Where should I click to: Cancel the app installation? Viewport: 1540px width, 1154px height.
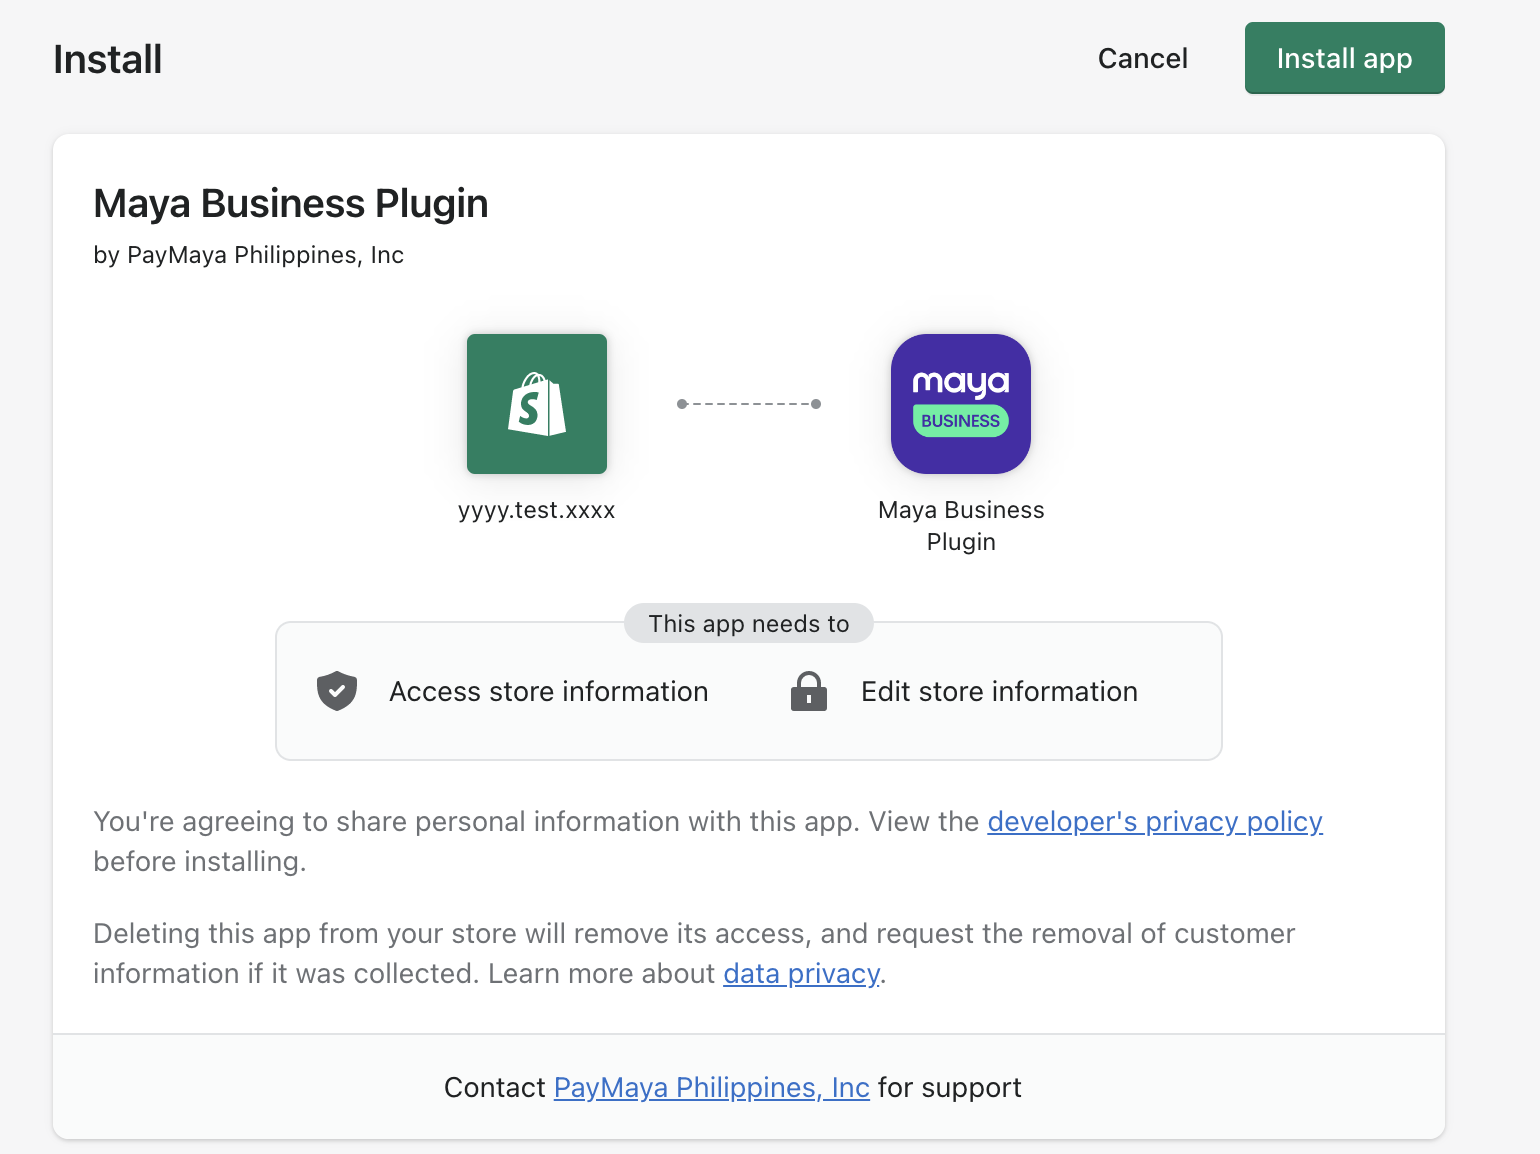click(1142, 58)
